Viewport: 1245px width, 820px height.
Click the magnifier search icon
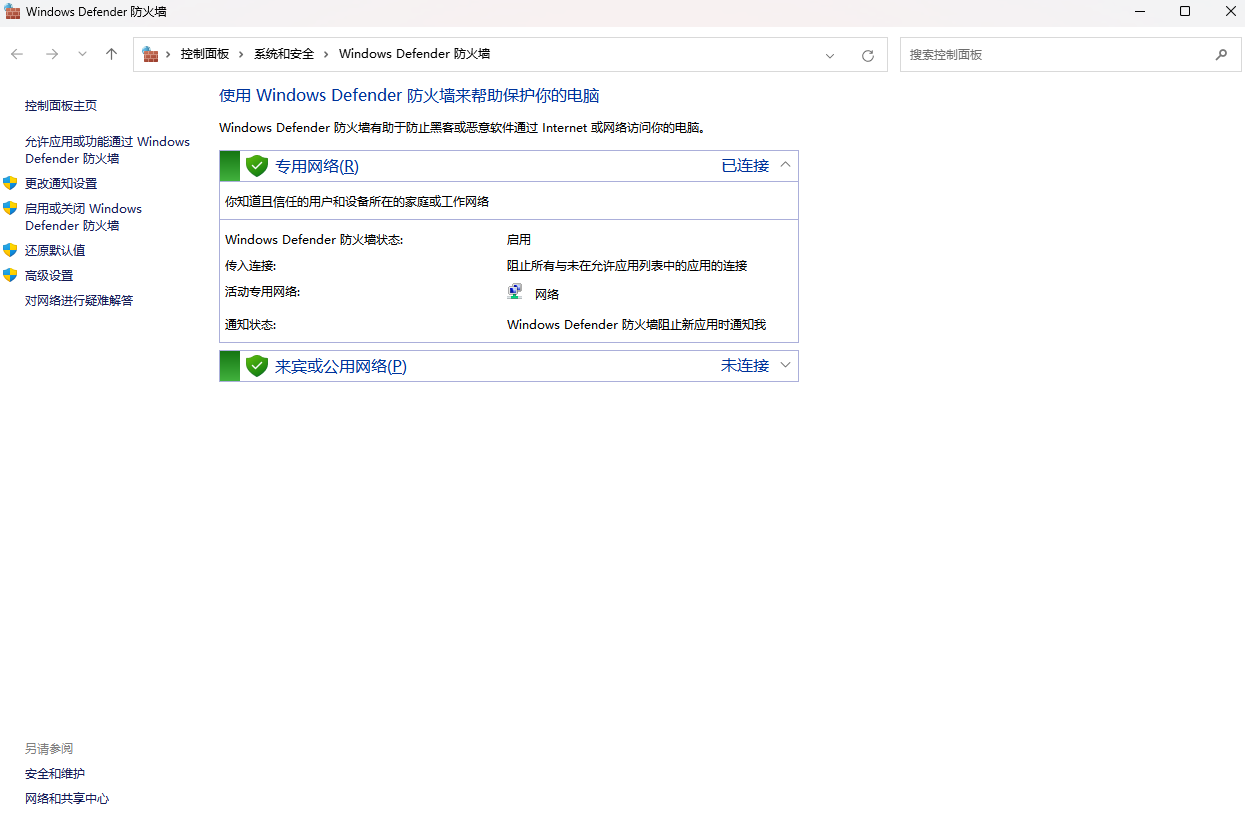[1221, 55]
